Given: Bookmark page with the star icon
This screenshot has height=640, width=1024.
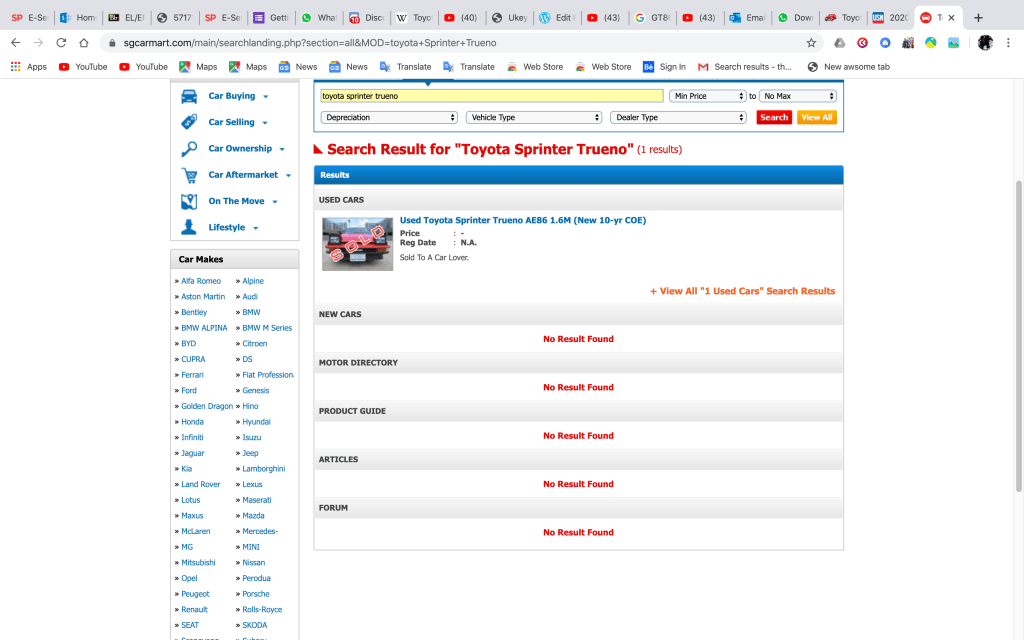Looking at the screenshot, I should [x=811, y=43].
